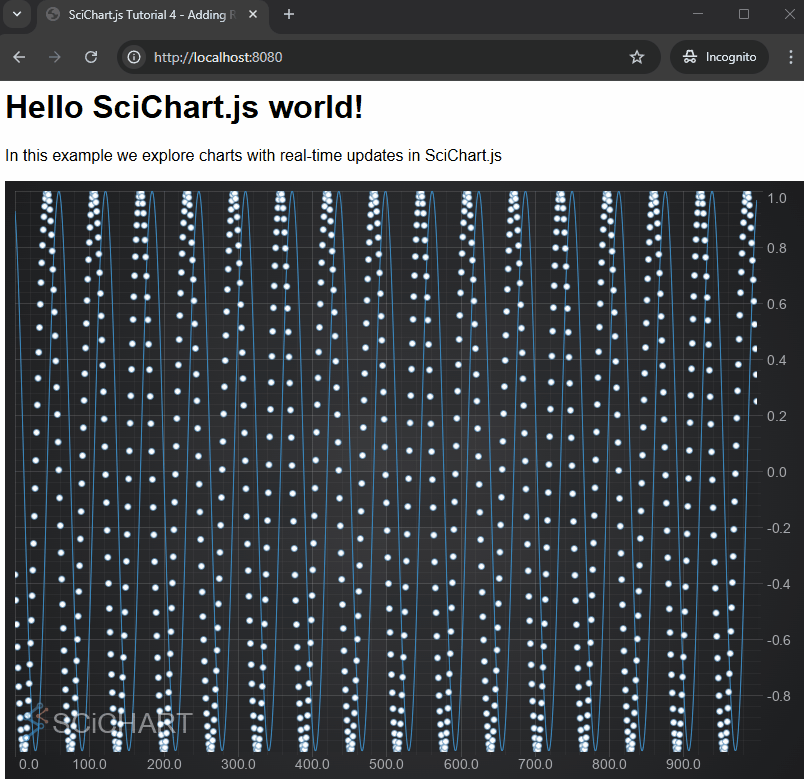Focus the localhost:8080 address bar
The image size is (804, 779).
(380, 57)
